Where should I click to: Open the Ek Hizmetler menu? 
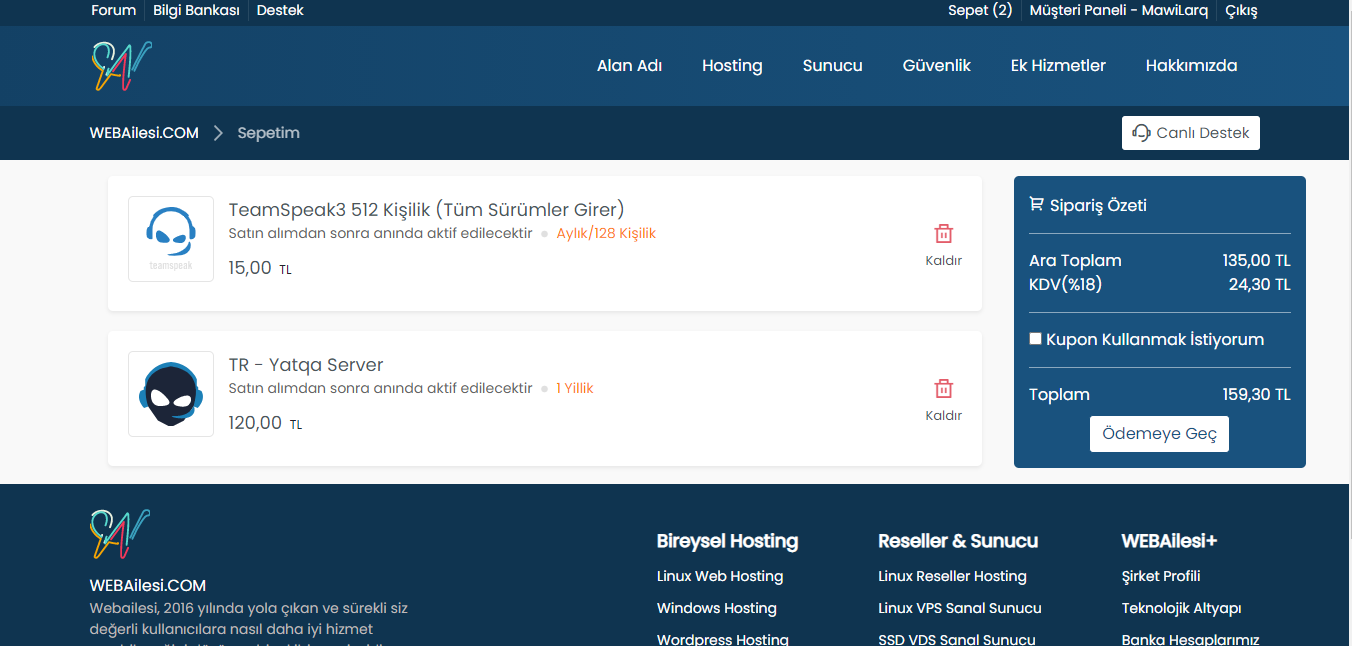[1058, 66]
